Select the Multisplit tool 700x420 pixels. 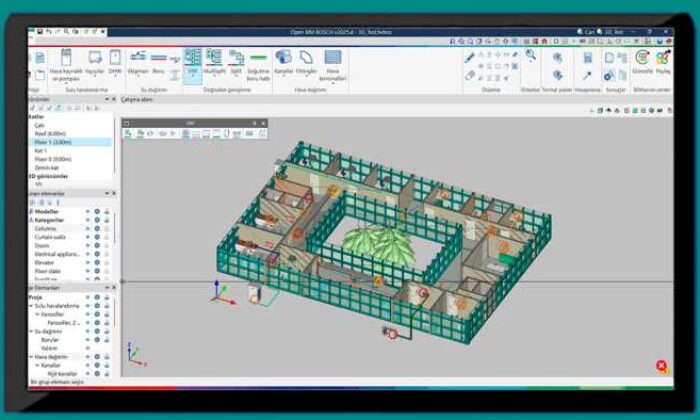[x=214, y=62]
